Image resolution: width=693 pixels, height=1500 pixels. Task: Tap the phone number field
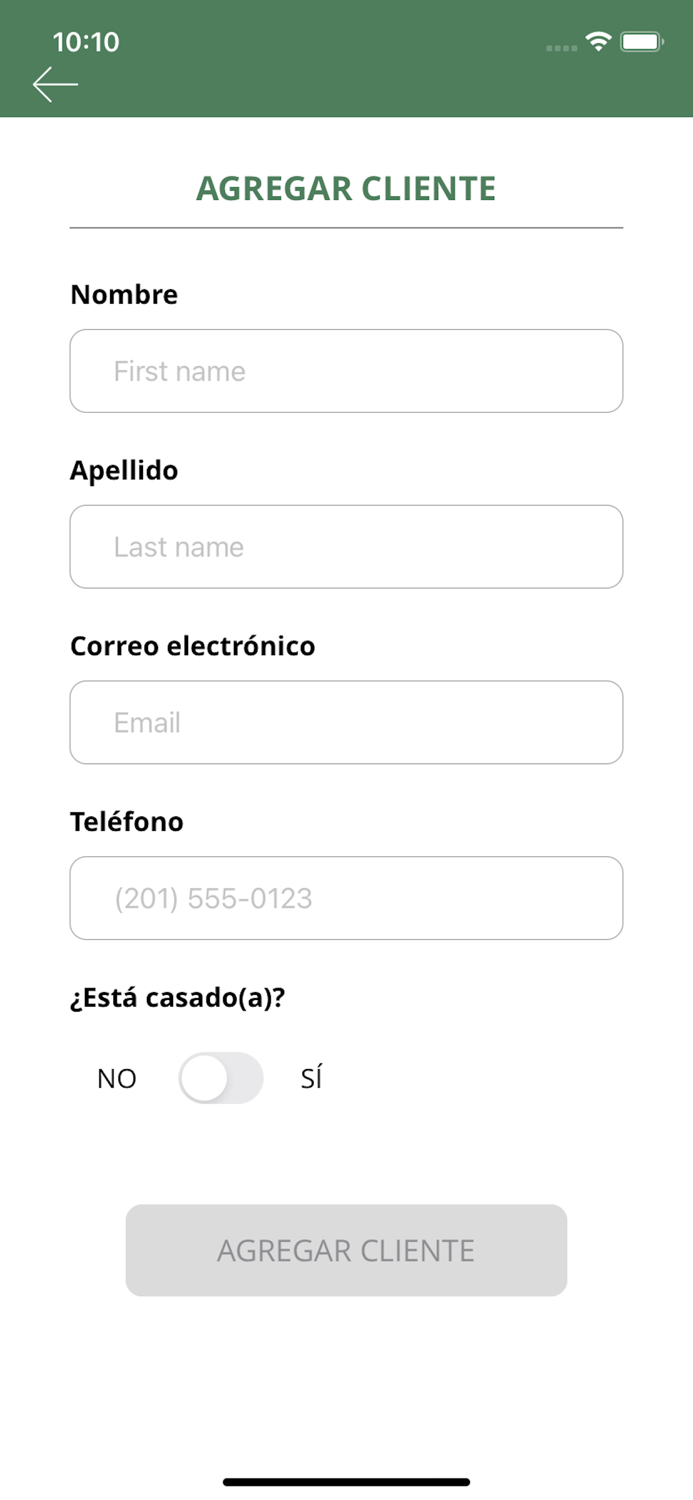[346, 898]
